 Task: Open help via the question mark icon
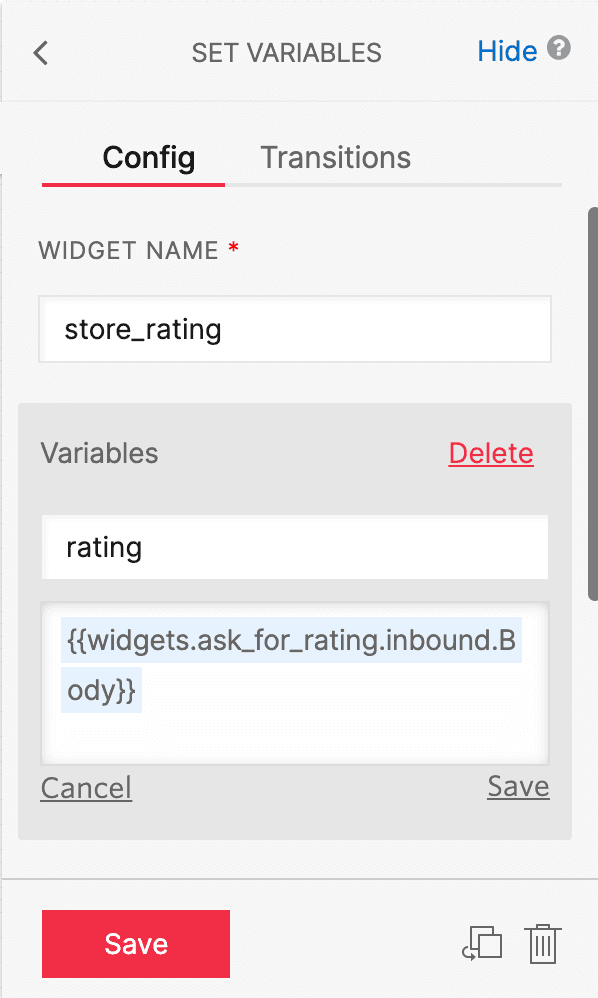559,49
